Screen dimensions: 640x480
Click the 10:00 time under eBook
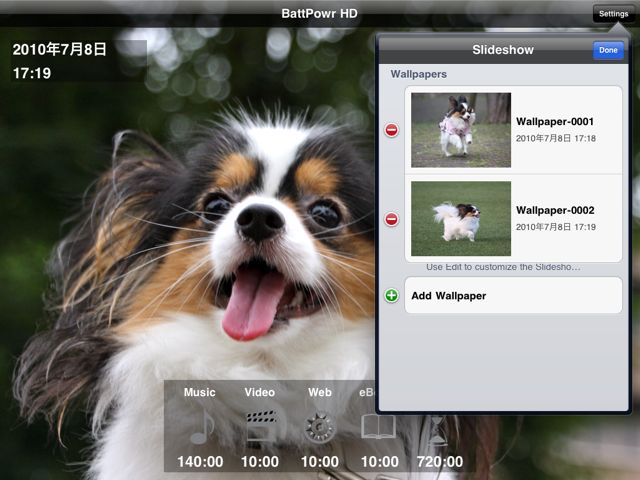click(x=380, y=462)
